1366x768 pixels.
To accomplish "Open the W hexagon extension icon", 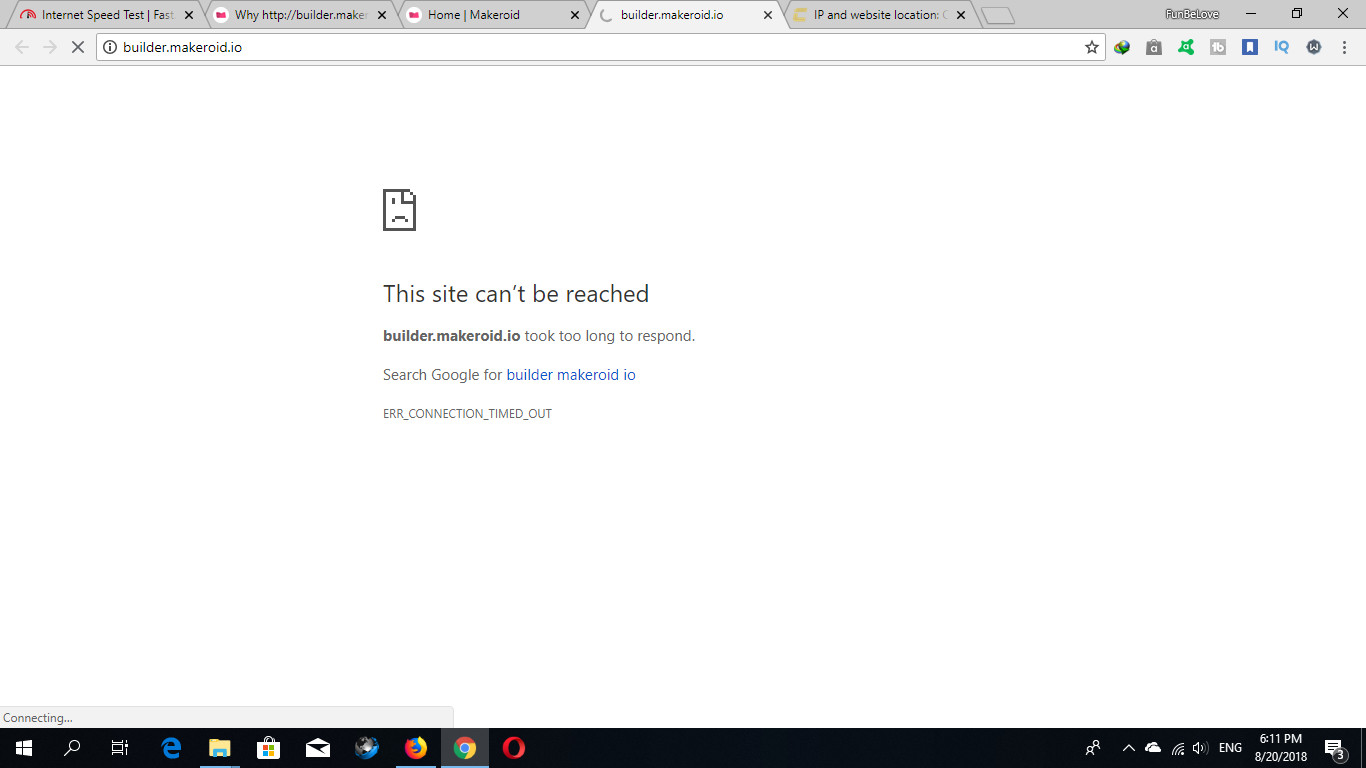I will (1314, 47).
